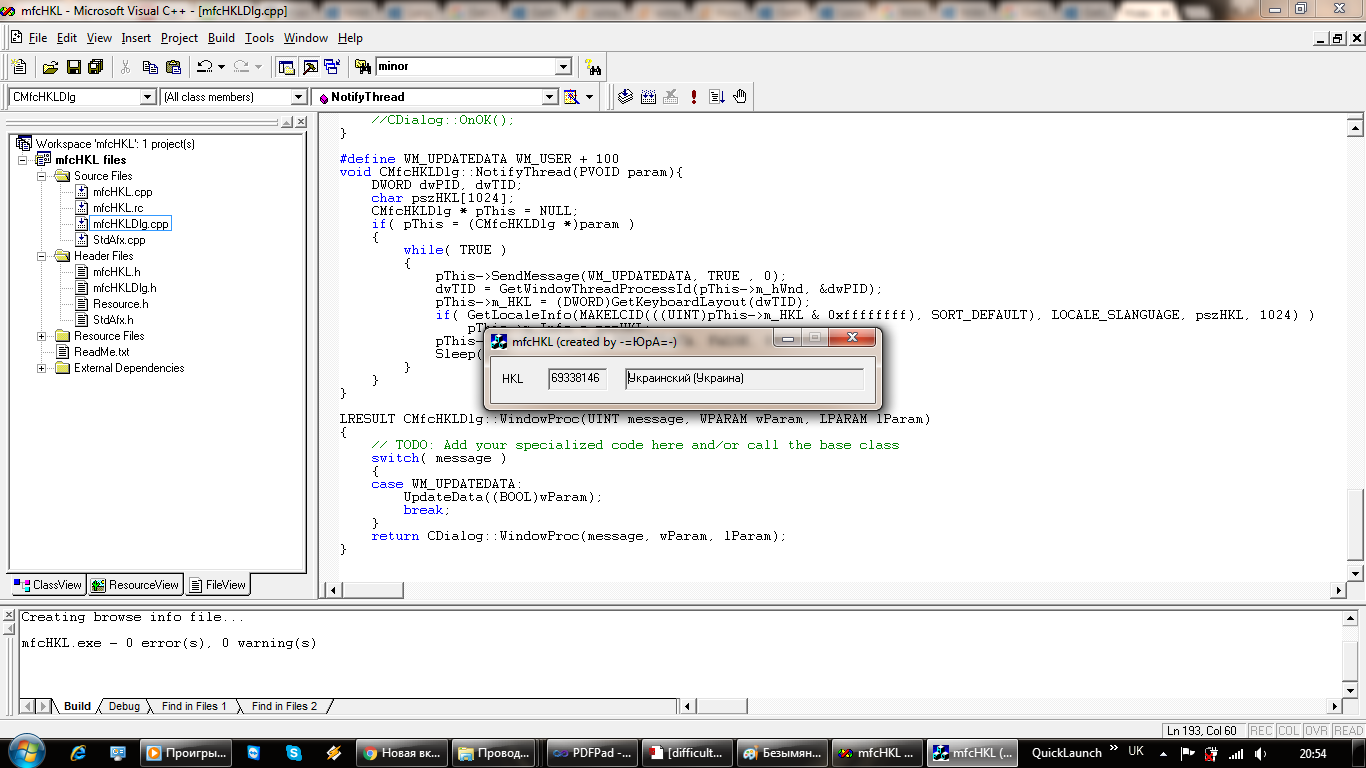Screen dimensions: 1366x768
Task: Open the NotifyThread member function dropdown
Action: tap(549, 97)
